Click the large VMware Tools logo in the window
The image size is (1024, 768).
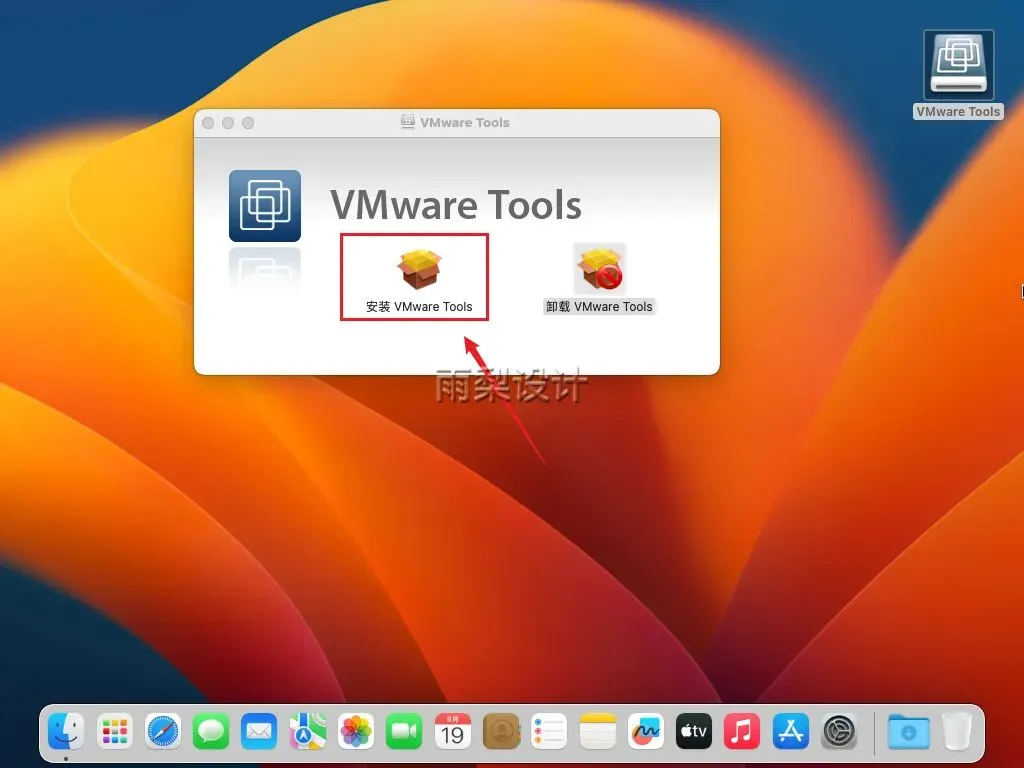pyautogui.click(x=264, y=206)
